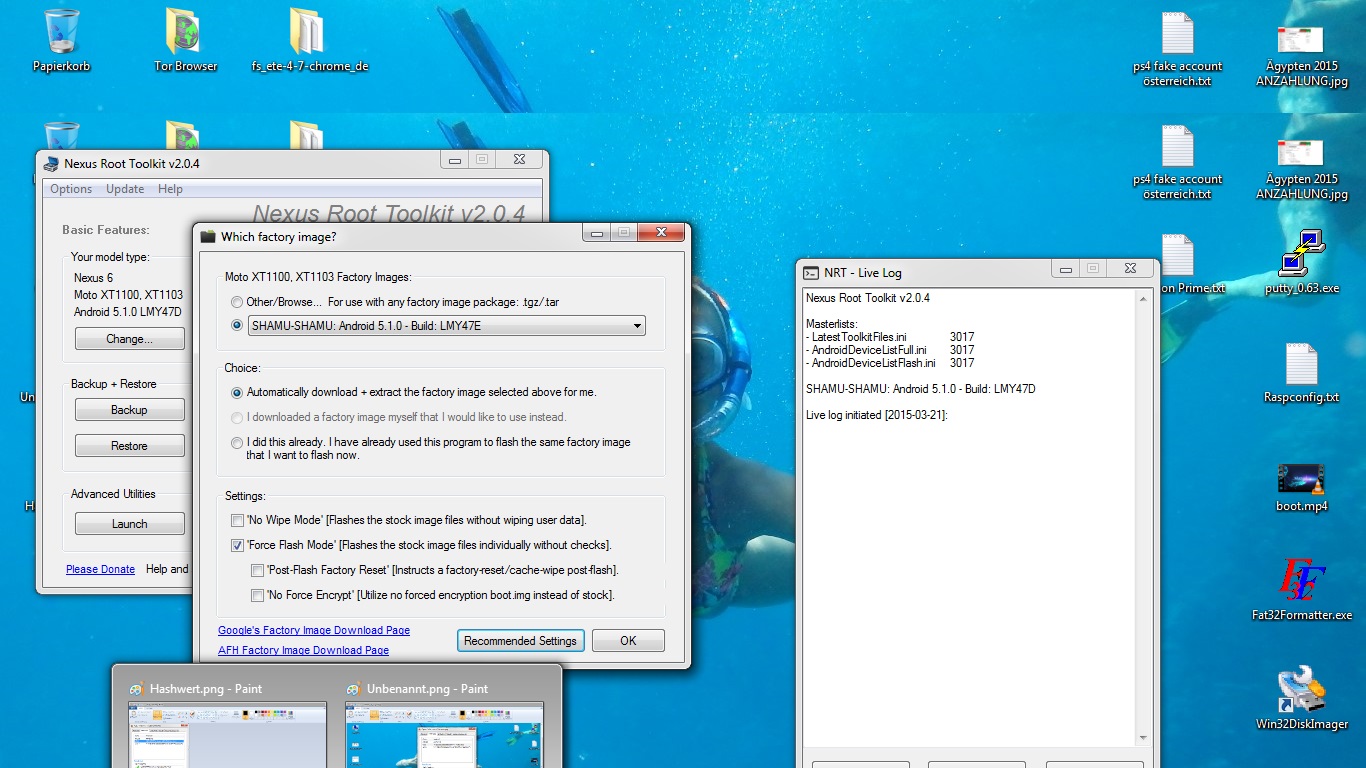Viewport: 1366px width, 768px height.
Task: Open the Update menu in Nexus Root Toolkit
Action: [125, 189]
